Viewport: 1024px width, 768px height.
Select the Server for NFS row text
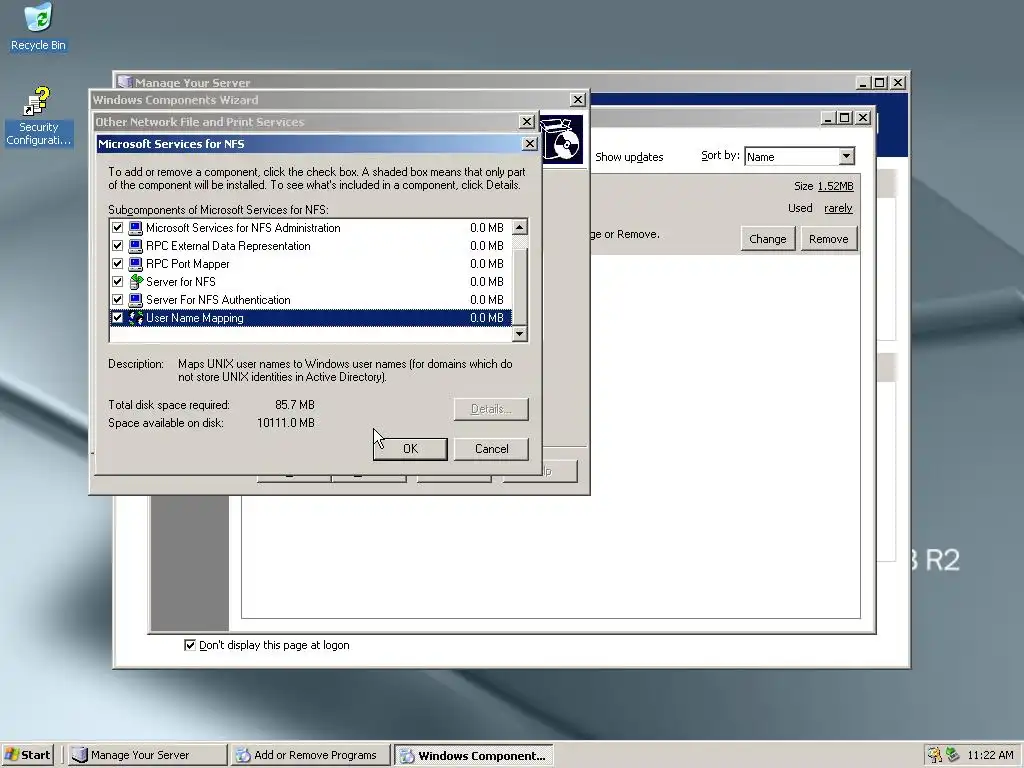coord(181,282)
